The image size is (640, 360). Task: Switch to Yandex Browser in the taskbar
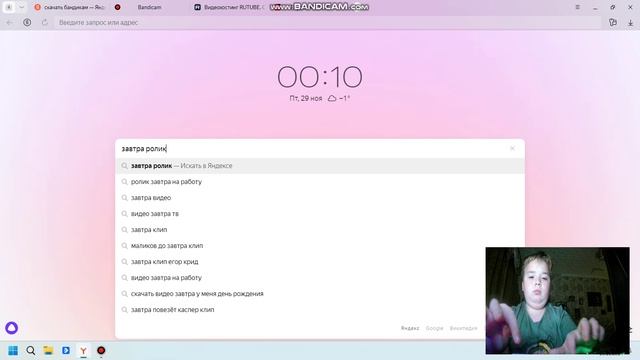[83, 351]
